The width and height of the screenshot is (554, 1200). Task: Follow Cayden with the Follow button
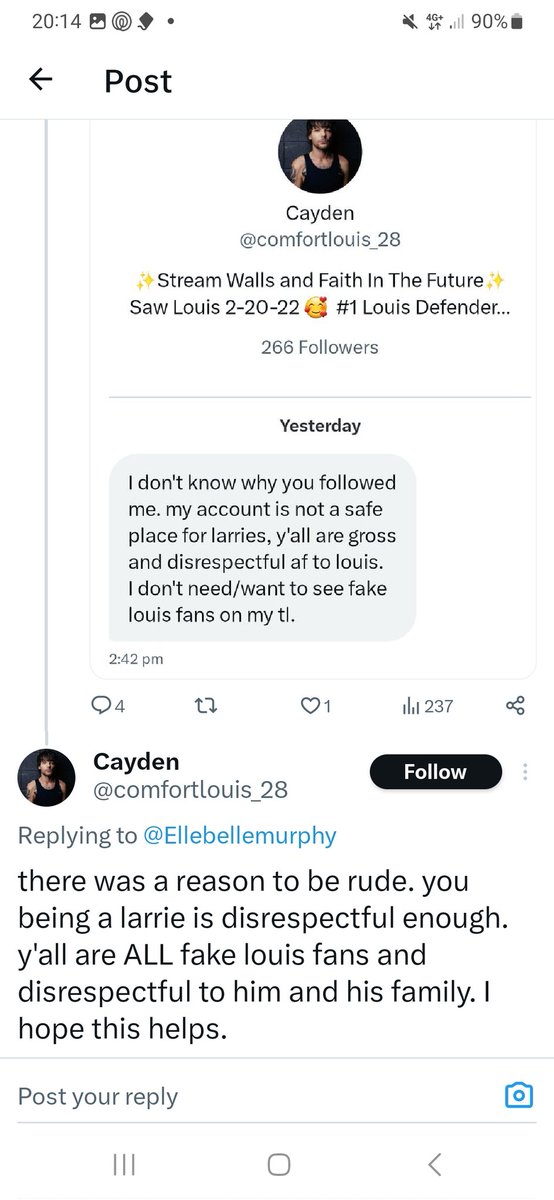[x=435, y=772]
